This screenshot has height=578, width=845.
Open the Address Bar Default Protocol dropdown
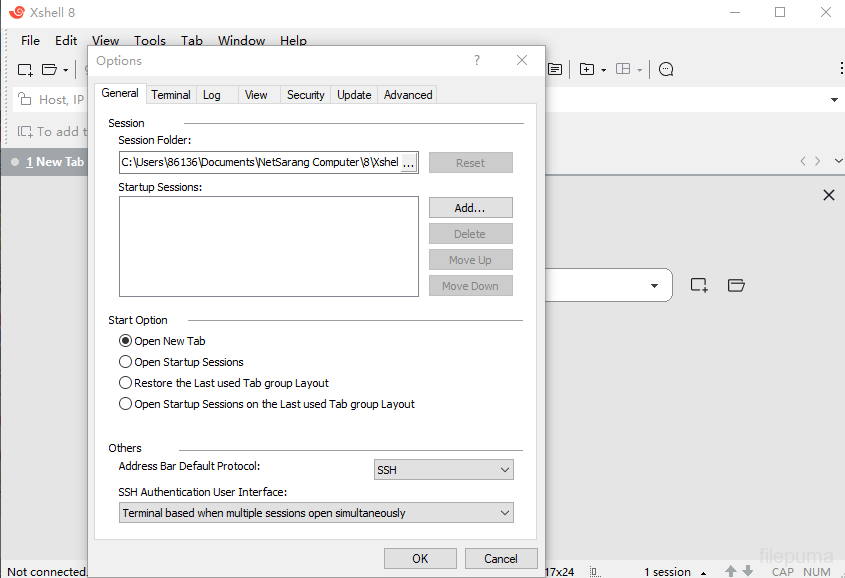coord(443,470)
